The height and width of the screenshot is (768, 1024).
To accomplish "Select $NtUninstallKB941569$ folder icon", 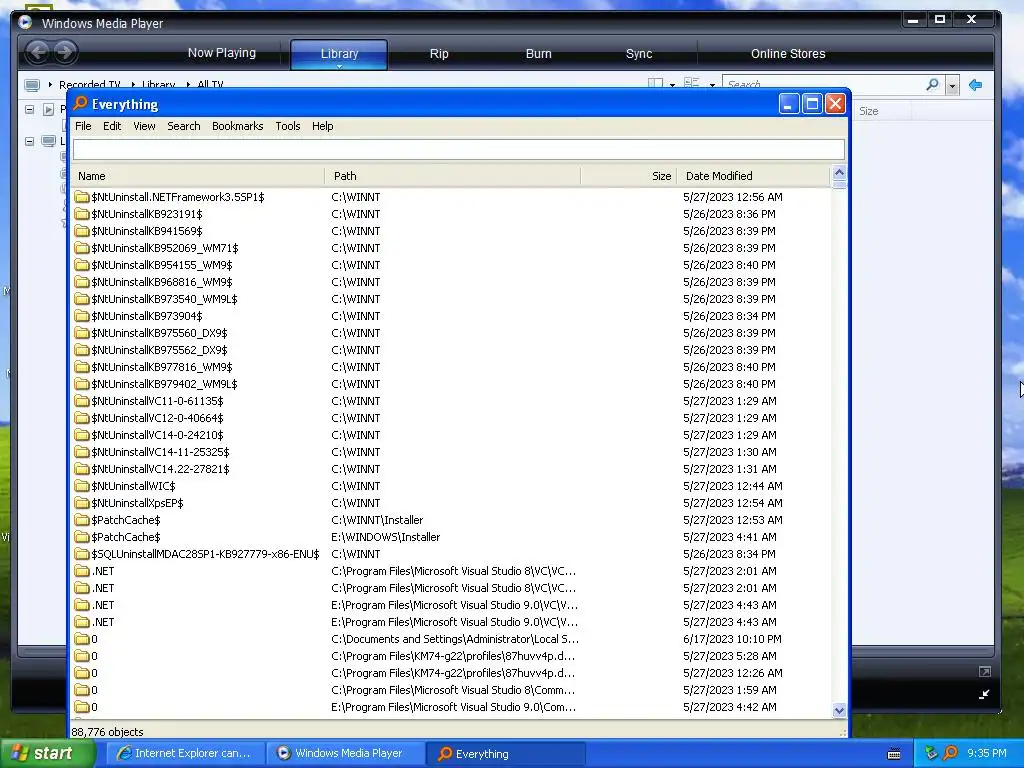I will (x=82, y=231).
